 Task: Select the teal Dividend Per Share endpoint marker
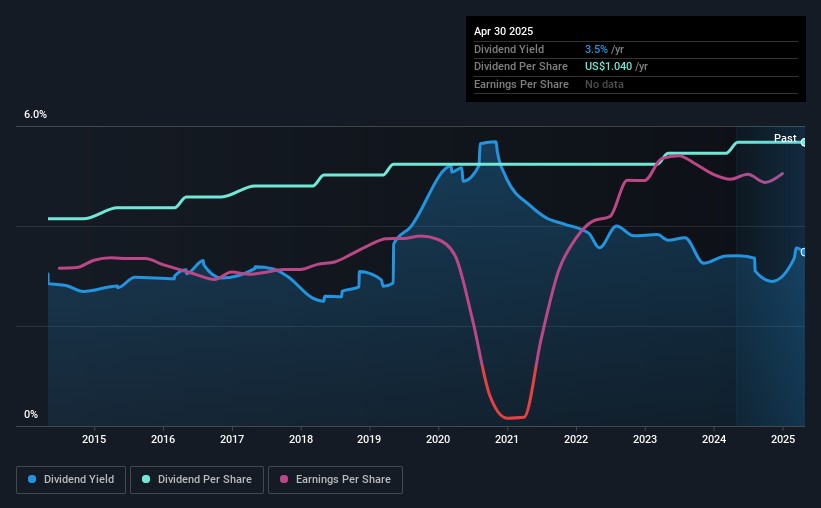point(804,142)
